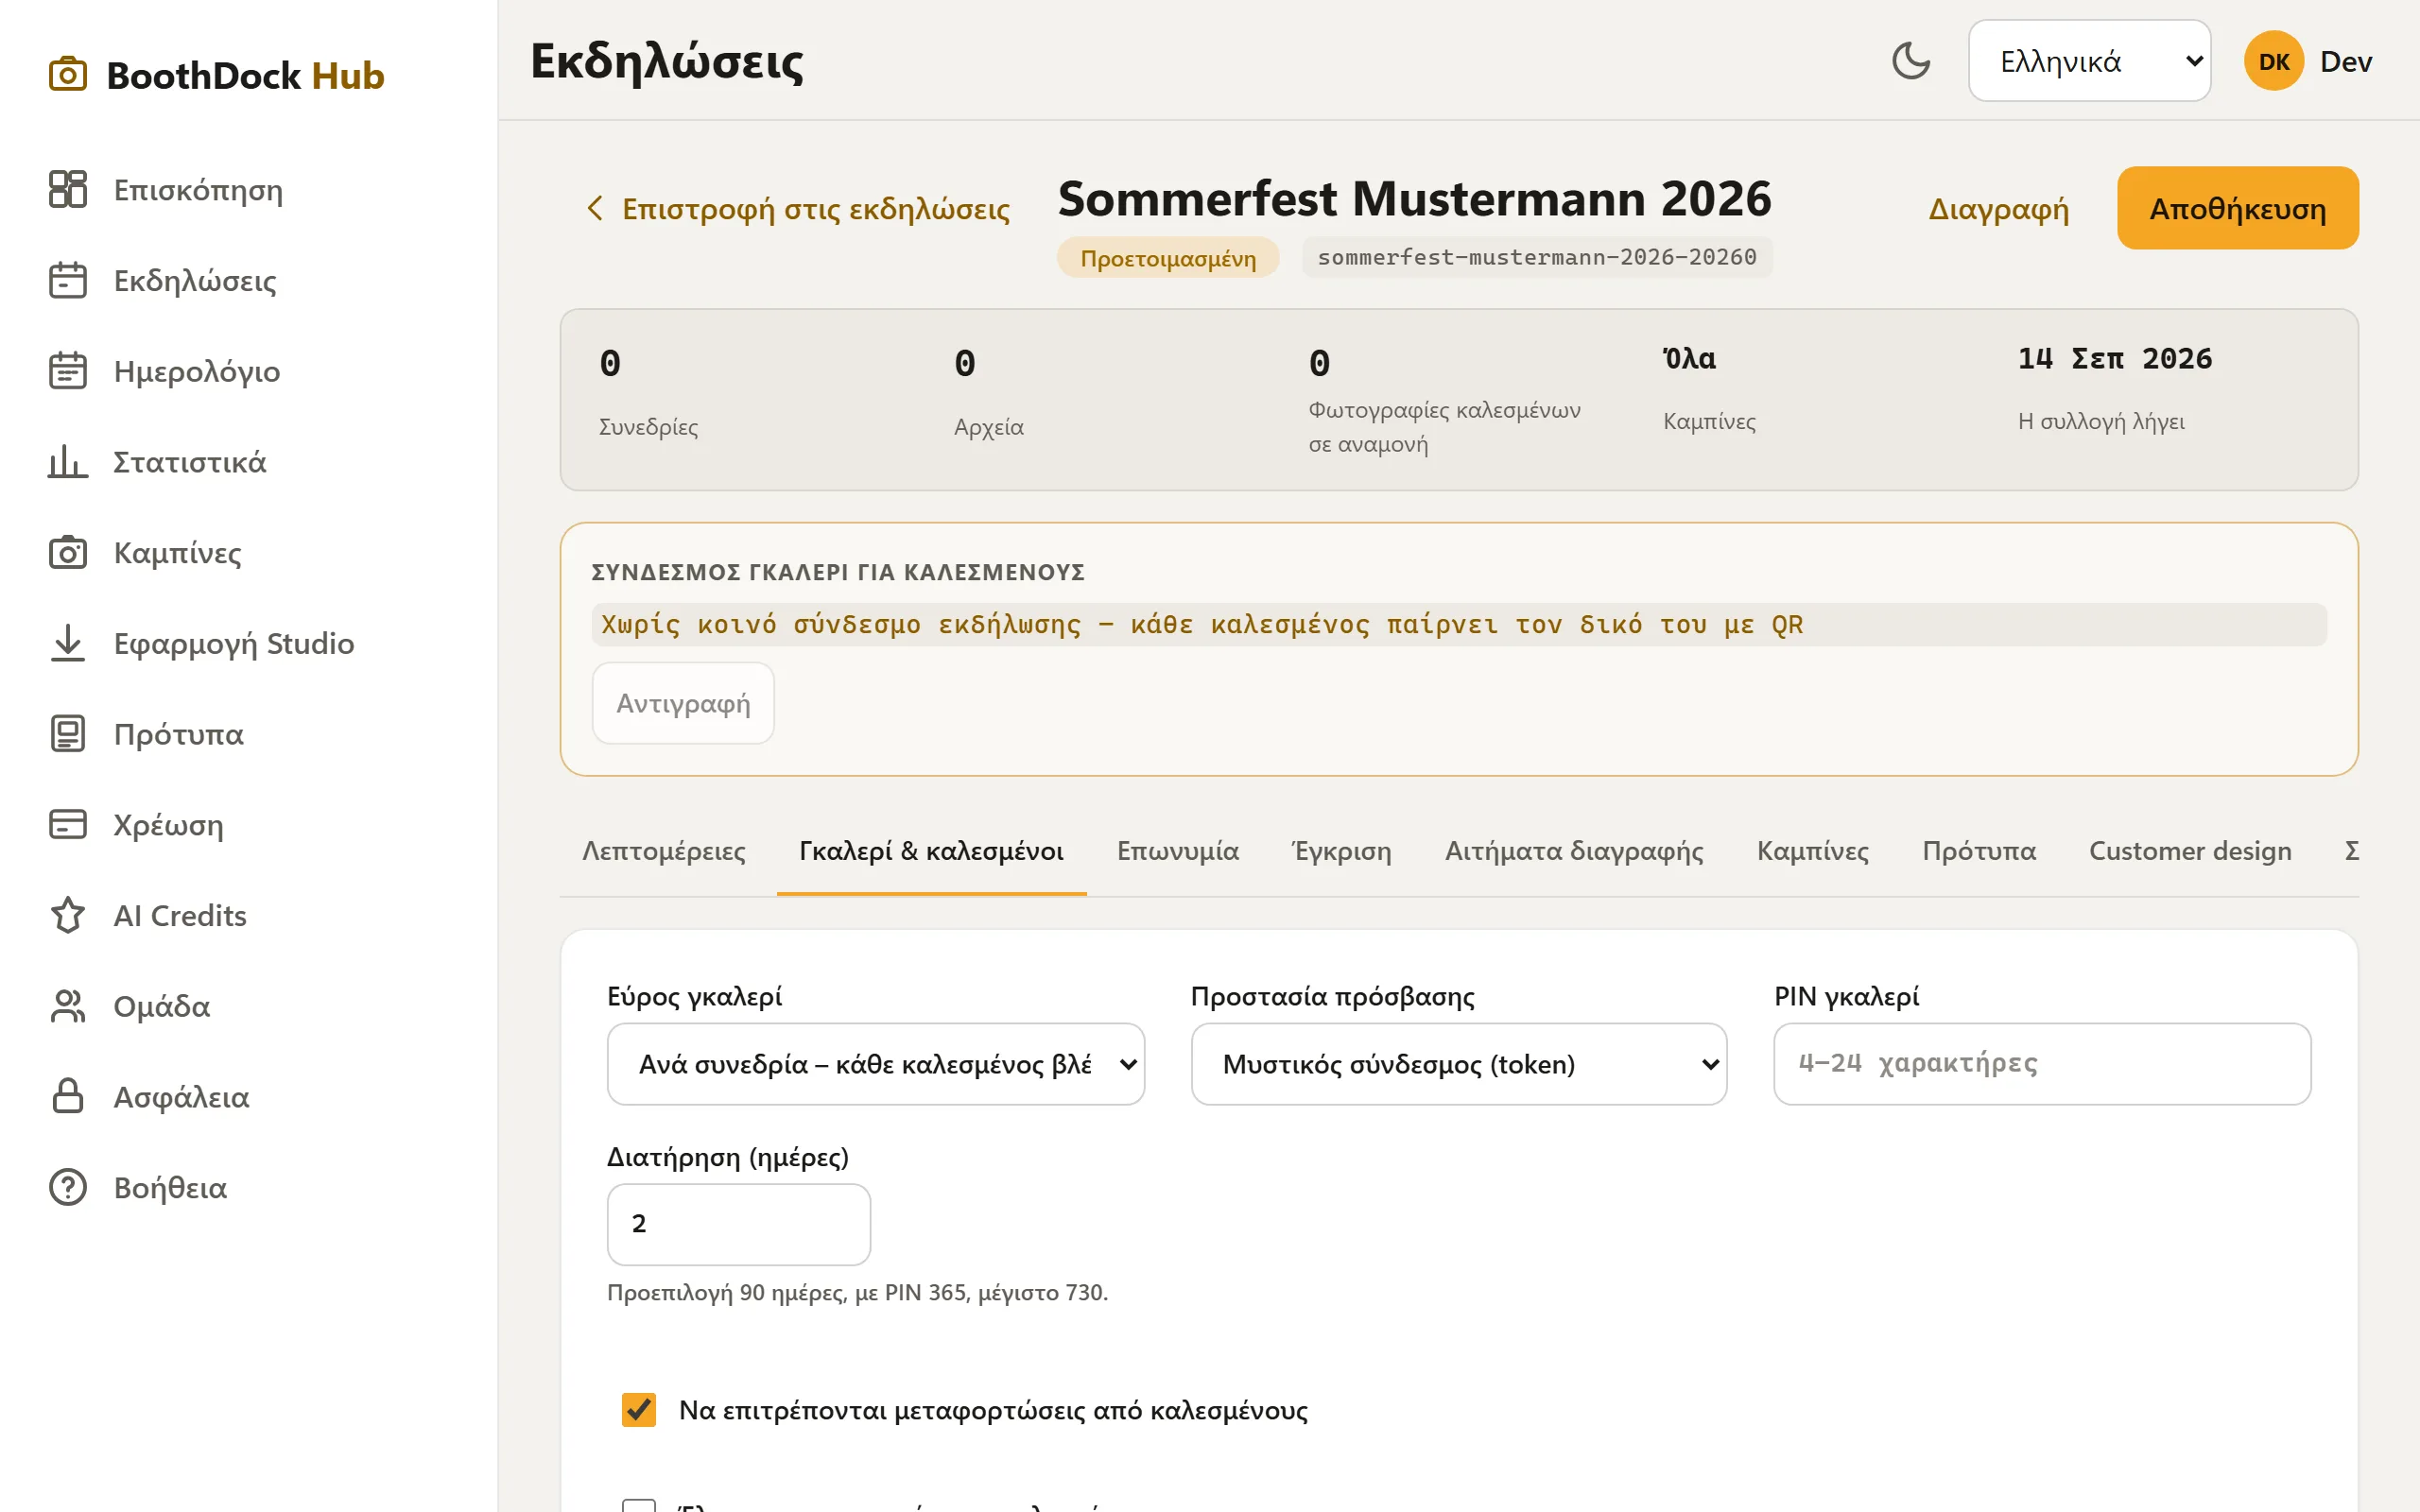Click the BoothDock Hub camera logo icon
The height and width of the screenshot is (1512, 2420).
click(x=68, y=75)
